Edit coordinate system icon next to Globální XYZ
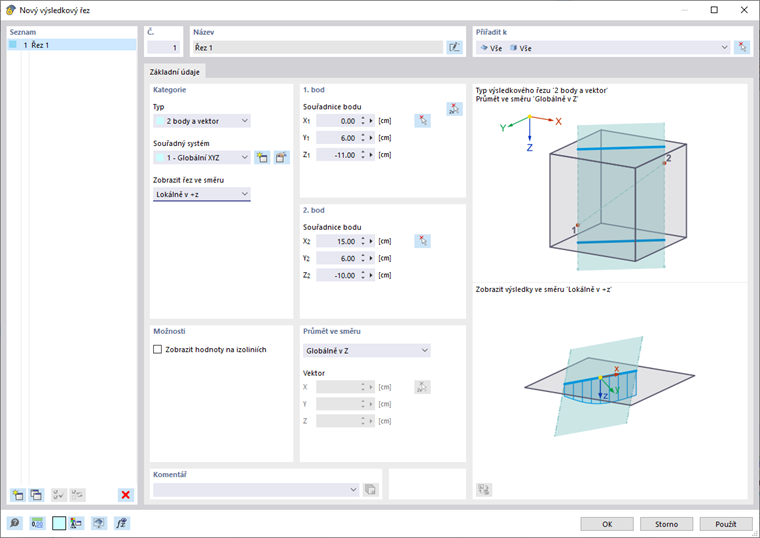Viewport: 760px width, 538px height. pyautogui.click(x=282, y=158)
